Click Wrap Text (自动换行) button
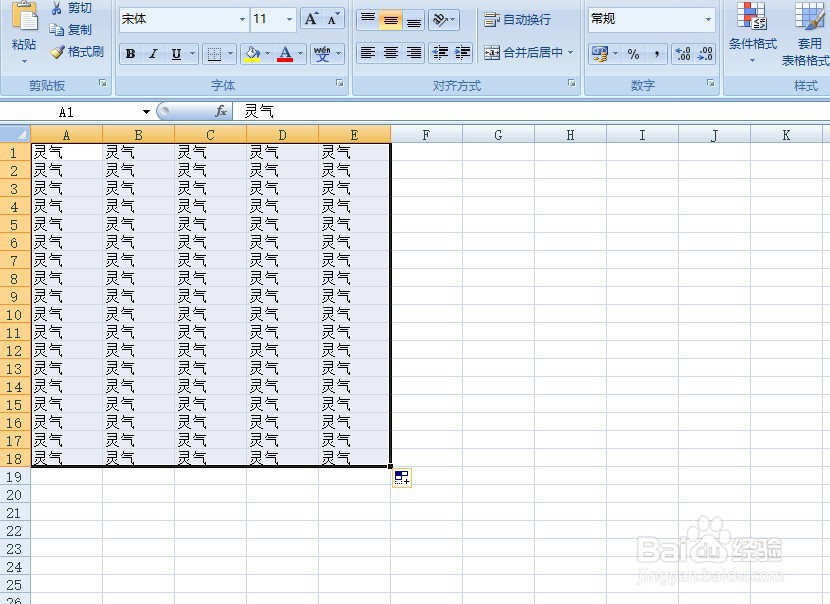Image resolution: width=830 pixels, height=604 pixels. (x=517, y=20)
